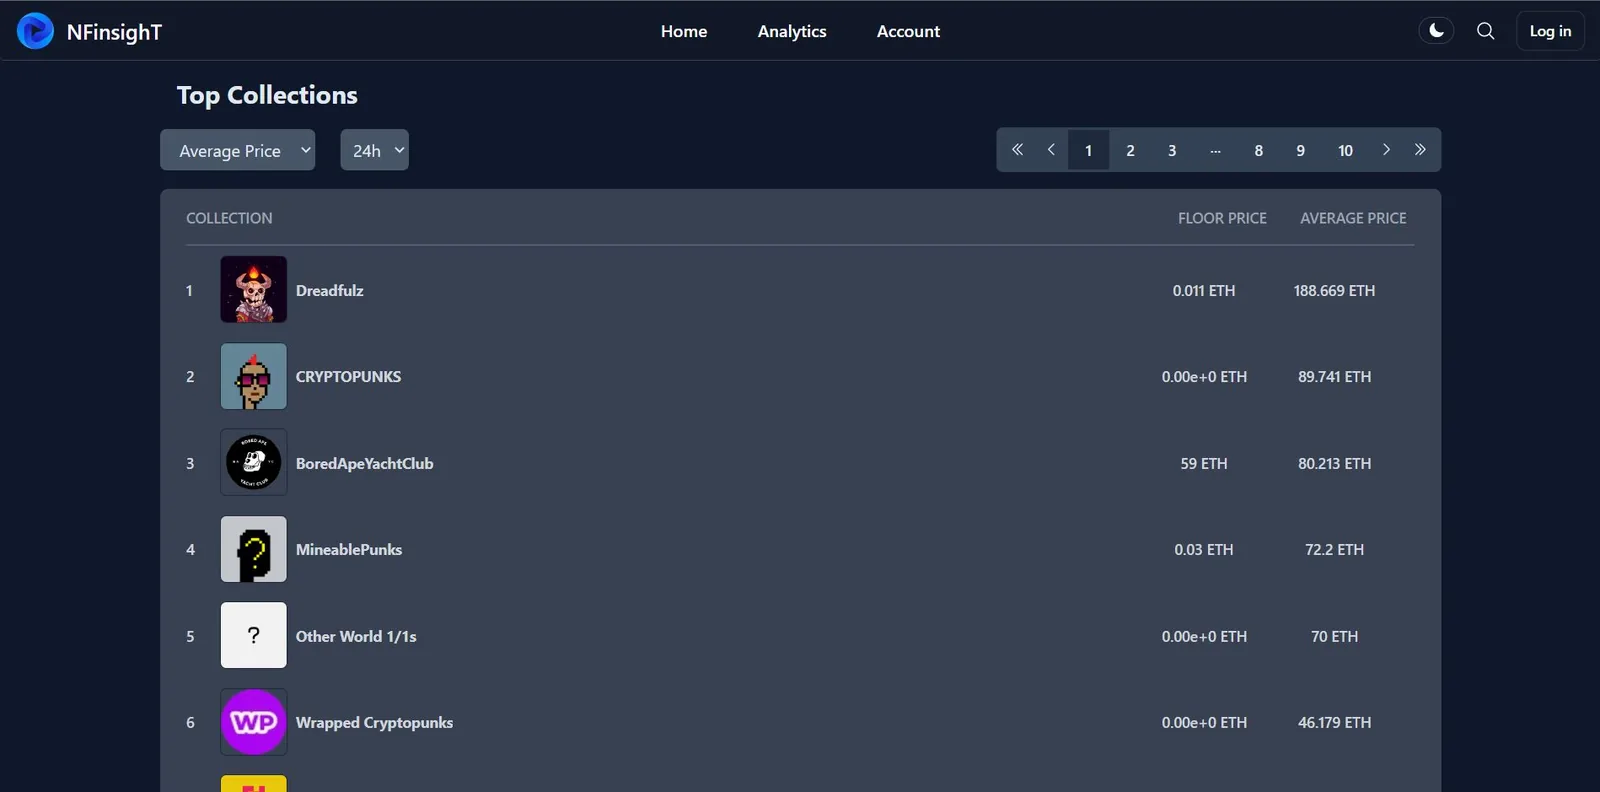Screen dimensions: 1600x792
Task: Jump to first page with double-left arrows
Action: pyautogui.click(x=1017, y=150)
